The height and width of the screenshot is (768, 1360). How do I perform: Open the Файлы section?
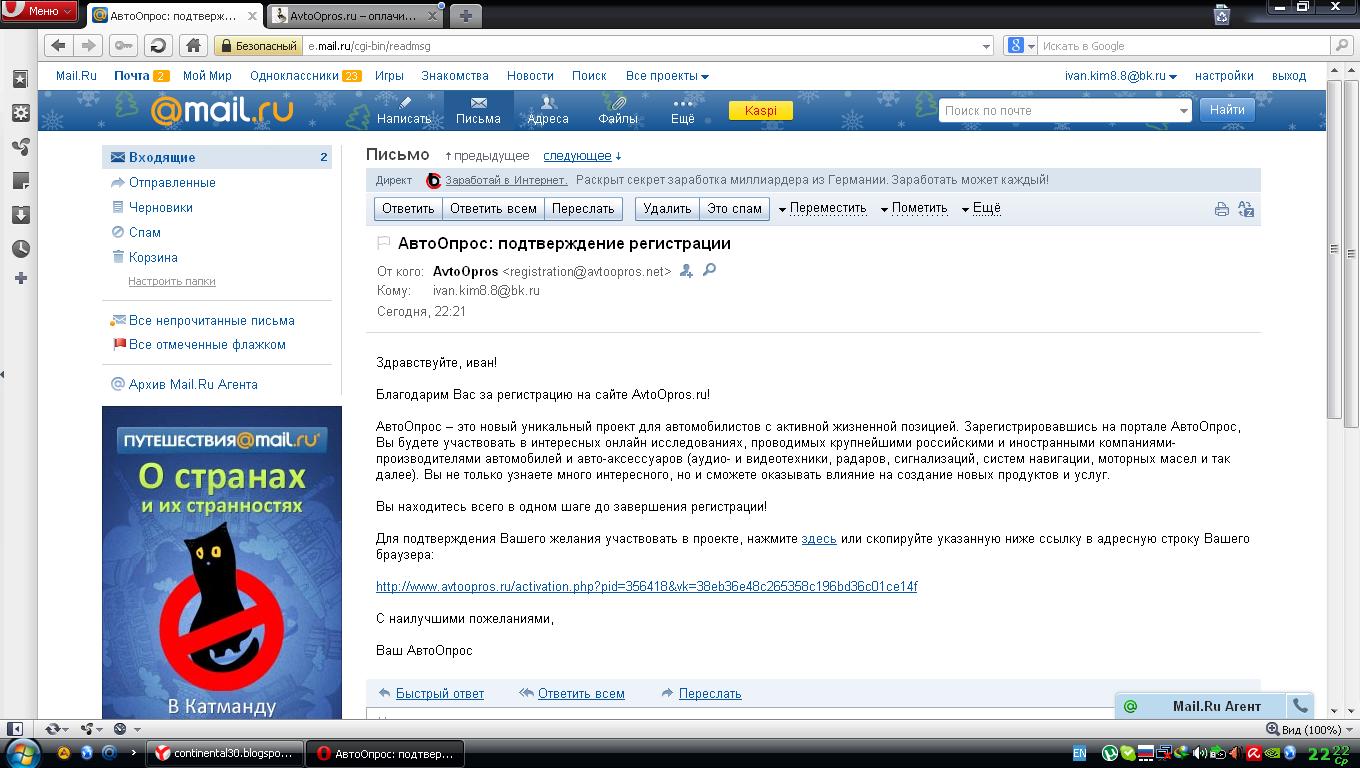coord(618,110)
